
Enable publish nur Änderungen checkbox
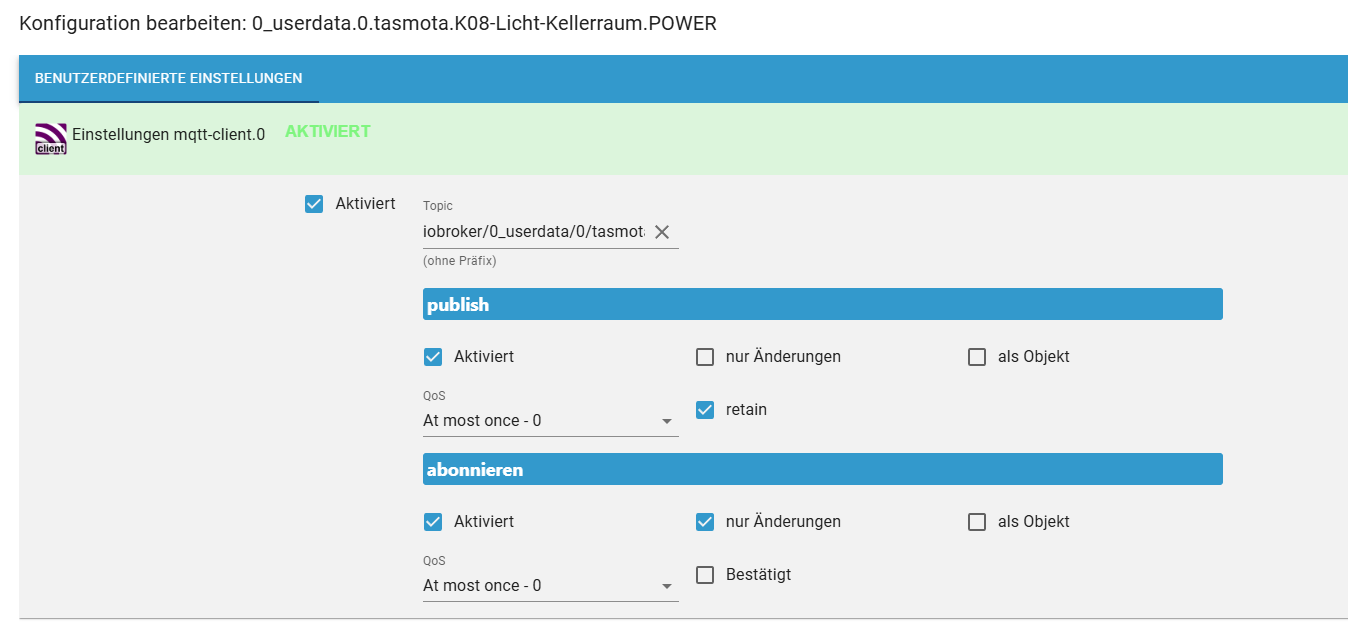[705, 357]
